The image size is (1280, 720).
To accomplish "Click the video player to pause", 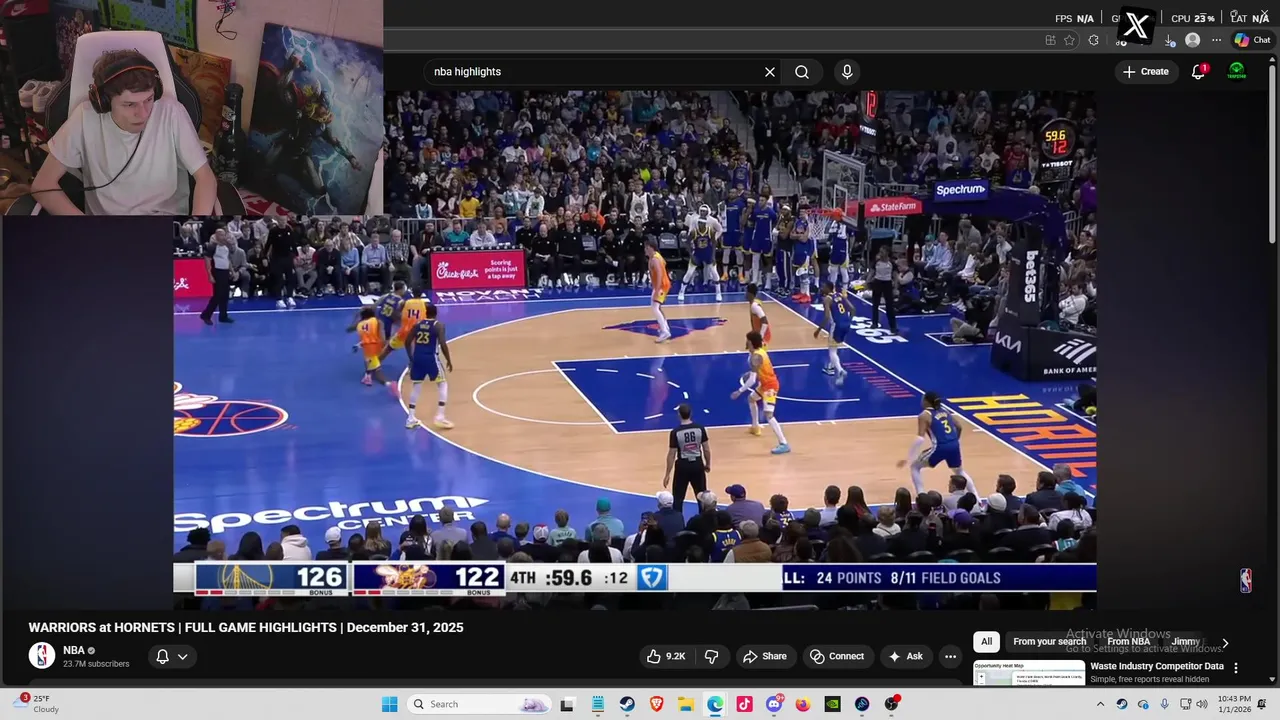I will pos(635,350).
